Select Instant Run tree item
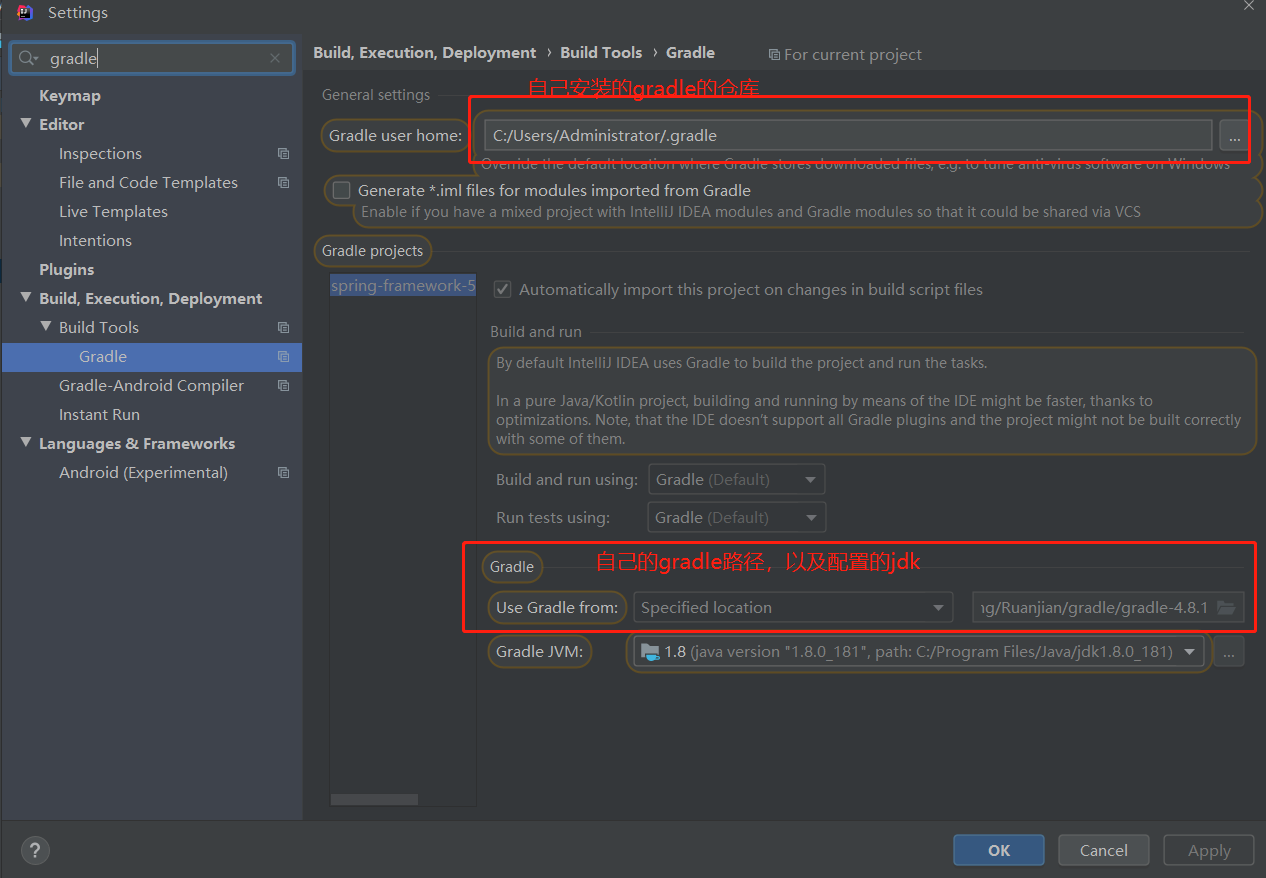This screenshot has height=878, width=1266. (99, 415)
